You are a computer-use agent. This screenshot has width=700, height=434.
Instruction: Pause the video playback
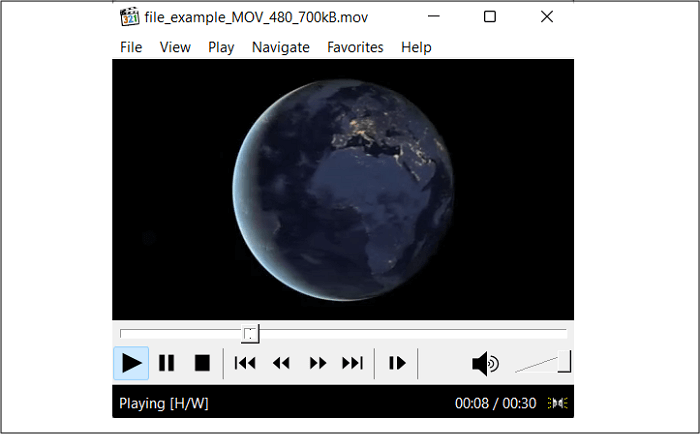tap(167, 363)
